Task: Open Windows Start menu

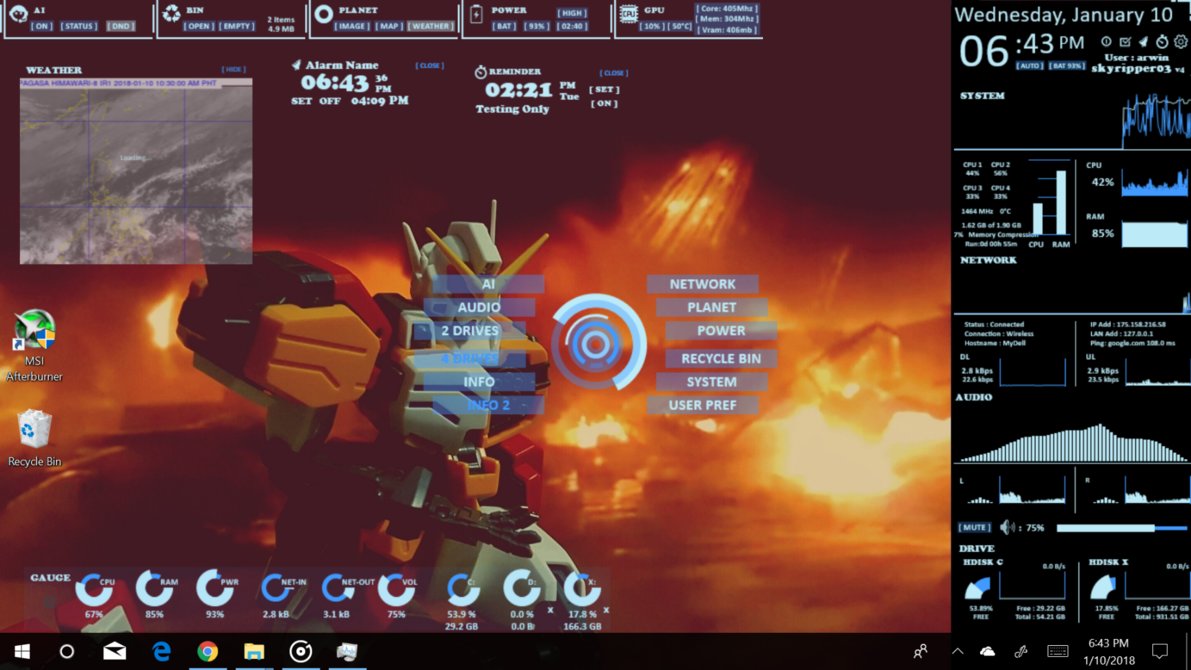Action: click(x=22, y=651)
